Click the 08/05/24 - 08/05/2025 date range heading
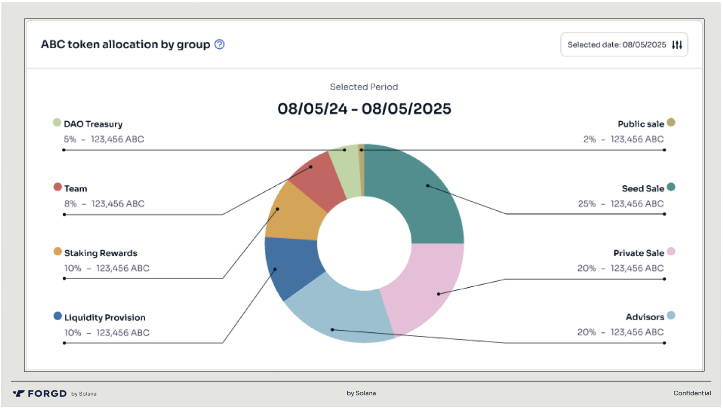This screenshot has height=408, width=723. 363,108
